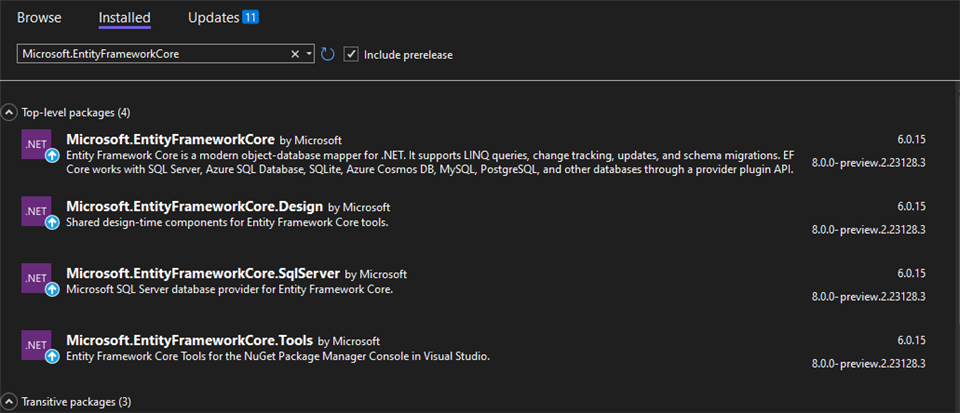Click the 8.0.0-preview version of Tools package

coord(868,363)
